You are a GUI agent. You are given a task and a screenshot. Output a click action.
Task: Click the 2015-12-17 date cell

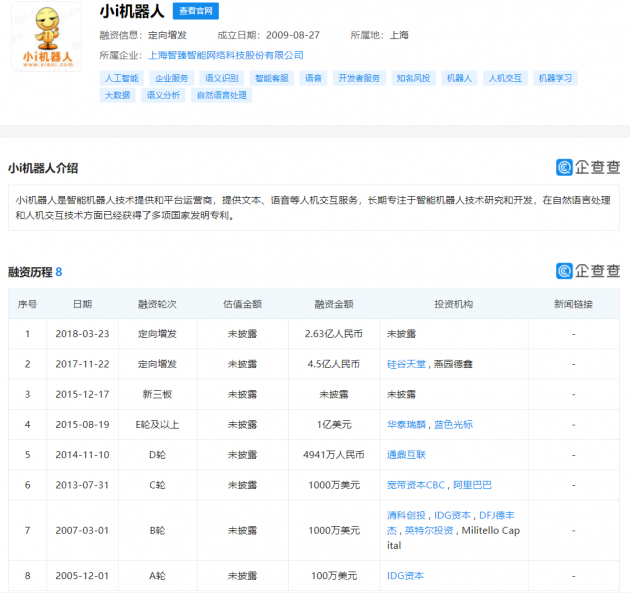click(x=82, y=395)
